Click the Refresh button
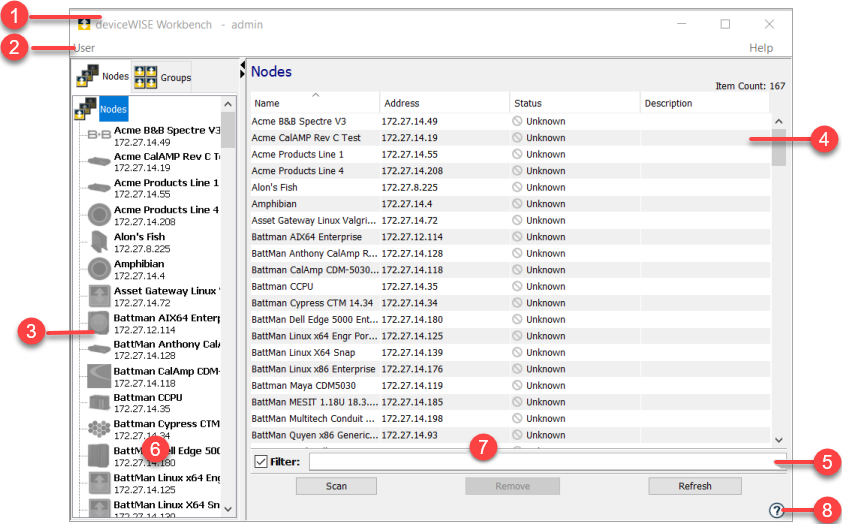842x524 pixels. (x=695, y=486)
